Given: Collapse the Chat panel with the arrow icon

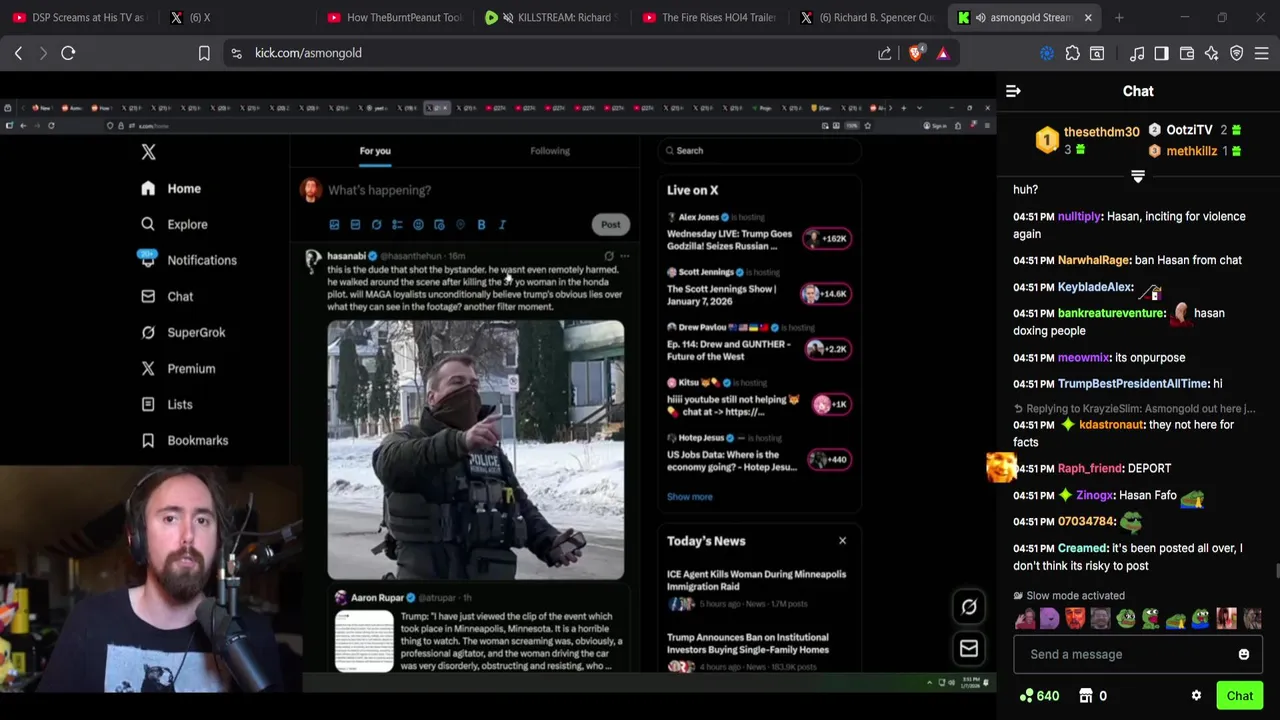Looking at the screenshot, I should coord(1013,91).
